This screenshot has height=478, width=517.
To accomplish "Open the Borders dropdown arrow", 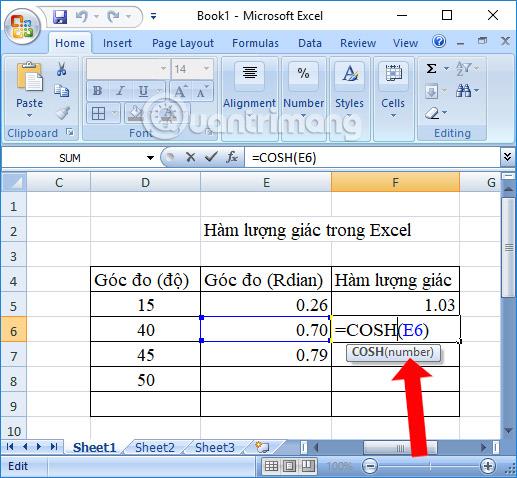I will pyautogui.click(x=115, y=113).
